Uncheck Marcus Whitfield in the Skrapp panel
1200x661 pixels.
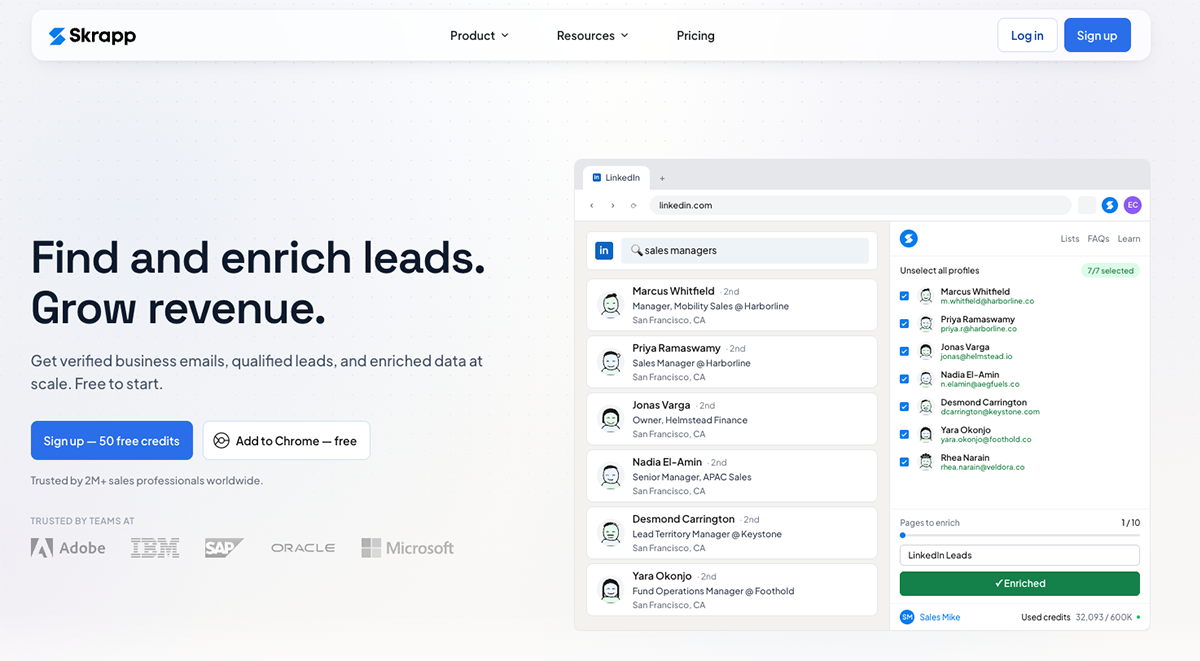coord(904,296)
